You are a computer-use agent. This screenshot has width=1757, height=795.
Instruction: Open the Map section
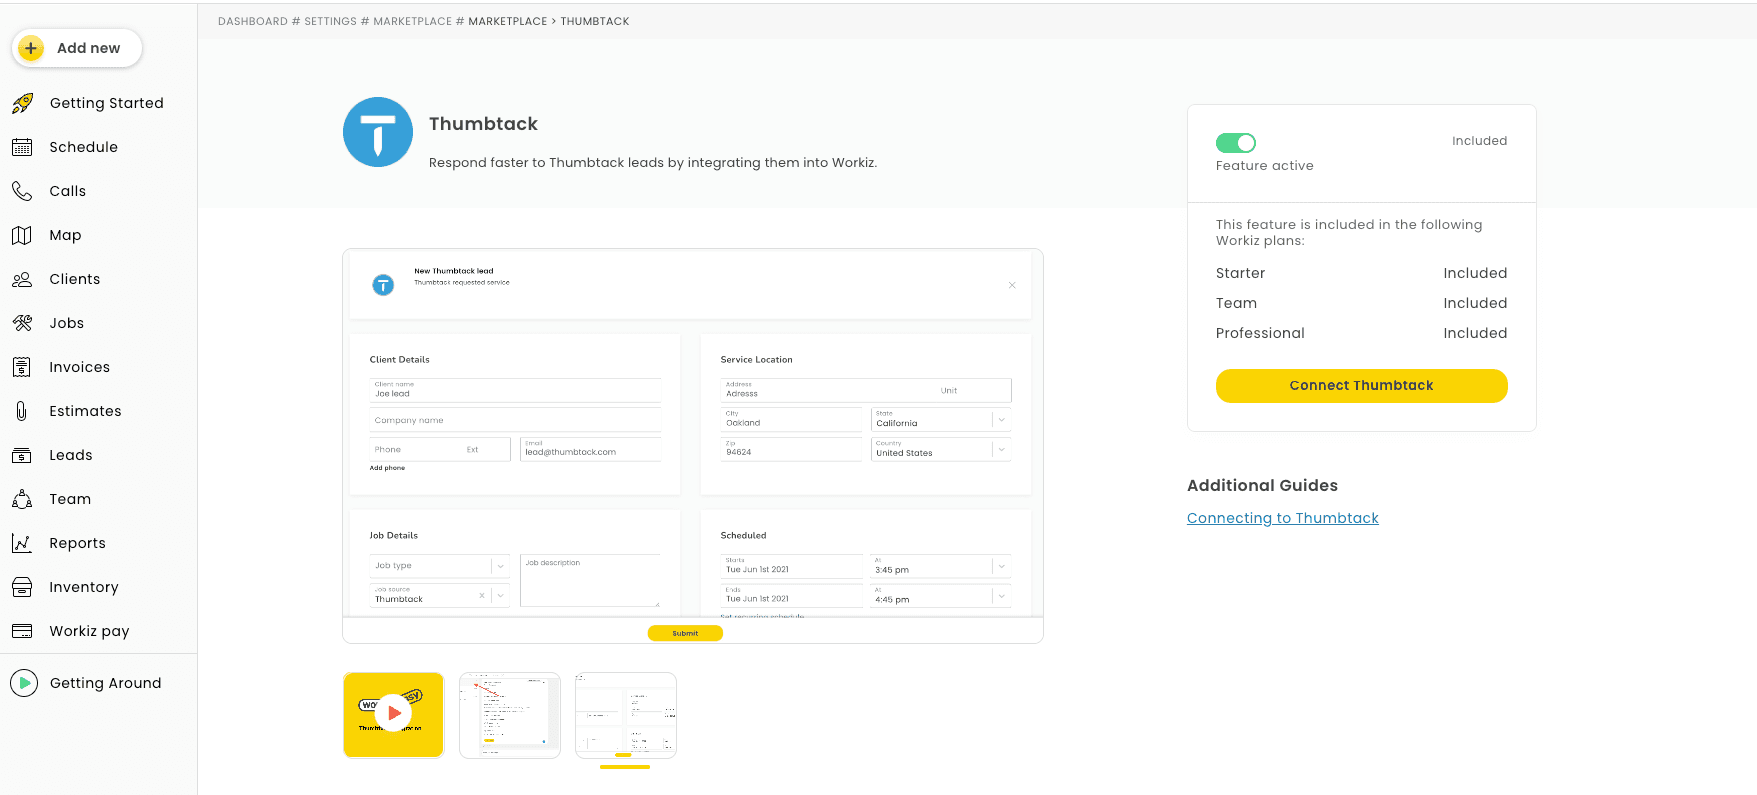click(66, 235)
